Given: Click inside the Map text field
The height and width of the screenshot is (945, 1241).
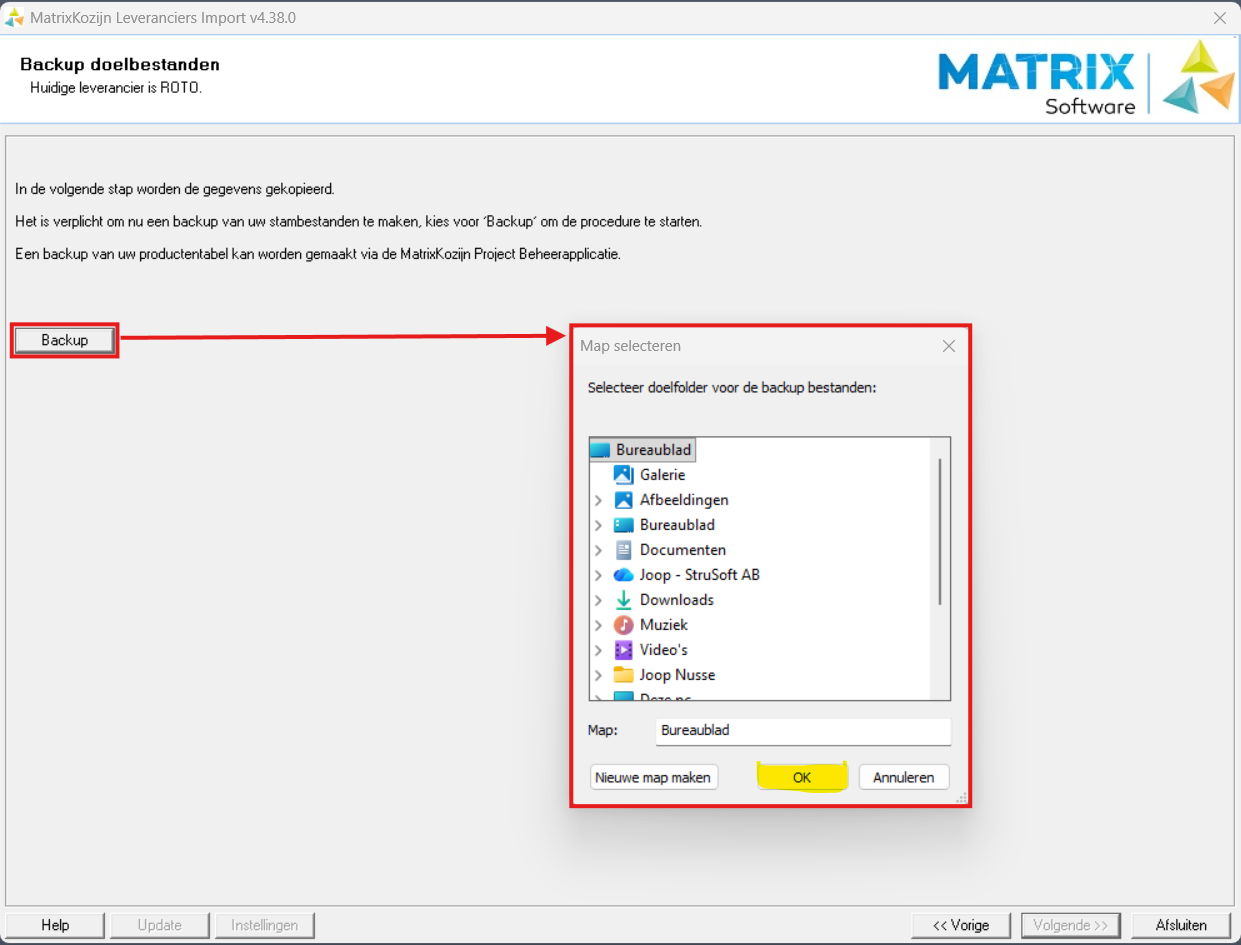Looking at the screenshot, I should pyautogui.click(x=803, y=731).
